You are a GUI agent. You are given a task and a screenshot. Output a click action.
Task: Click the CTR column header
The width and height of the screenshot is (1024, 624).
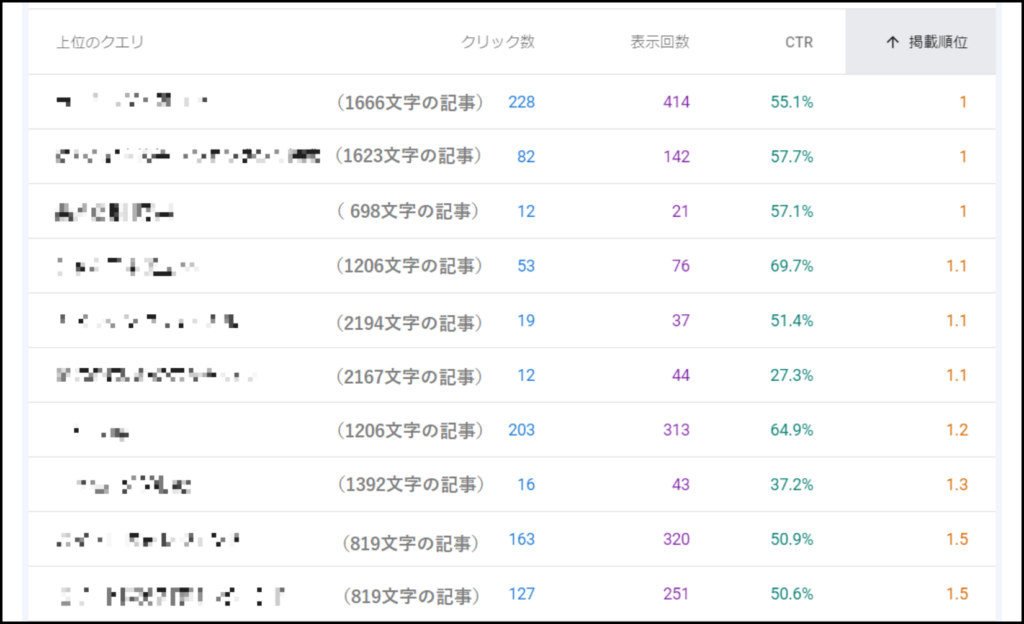point(798,42)
